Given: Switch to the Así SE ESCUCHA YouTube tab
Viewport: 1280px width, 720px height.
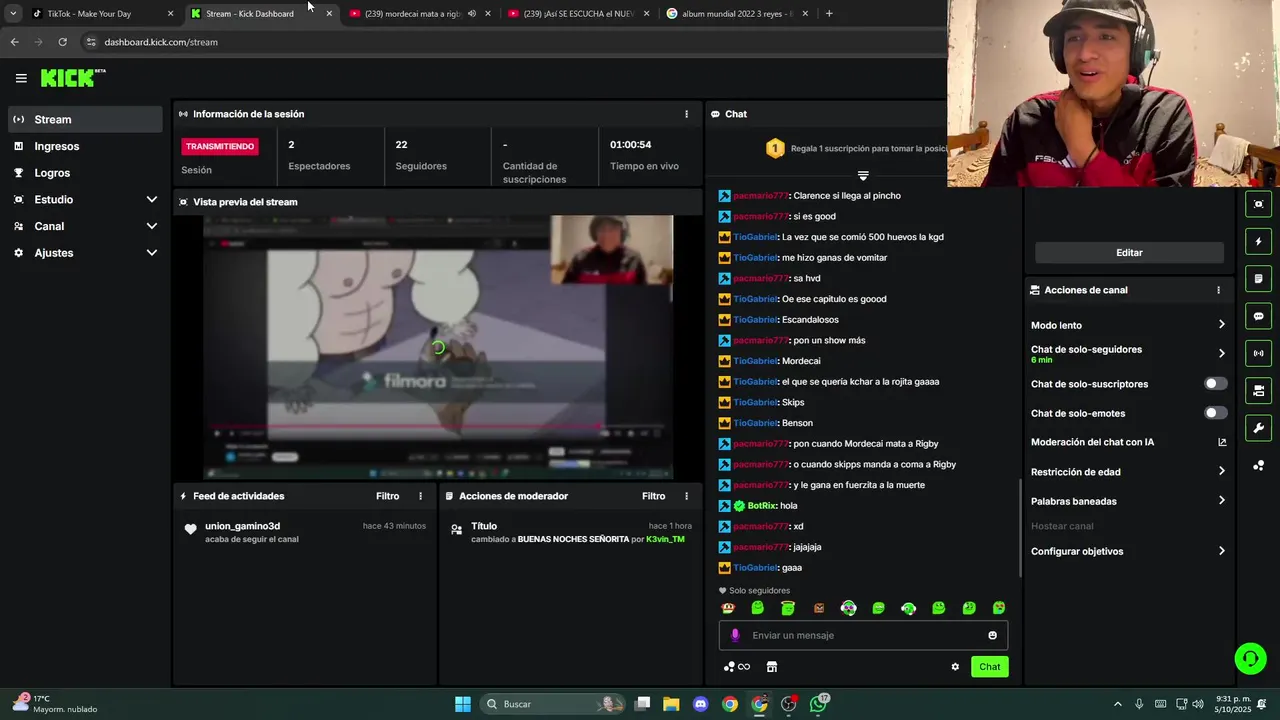Looking at the screenshot, I should 579,13.
